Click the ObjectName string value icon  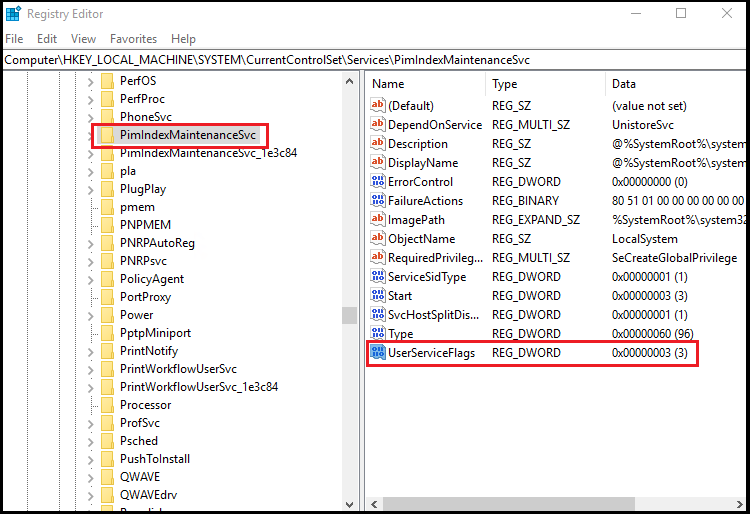[377, 239]
